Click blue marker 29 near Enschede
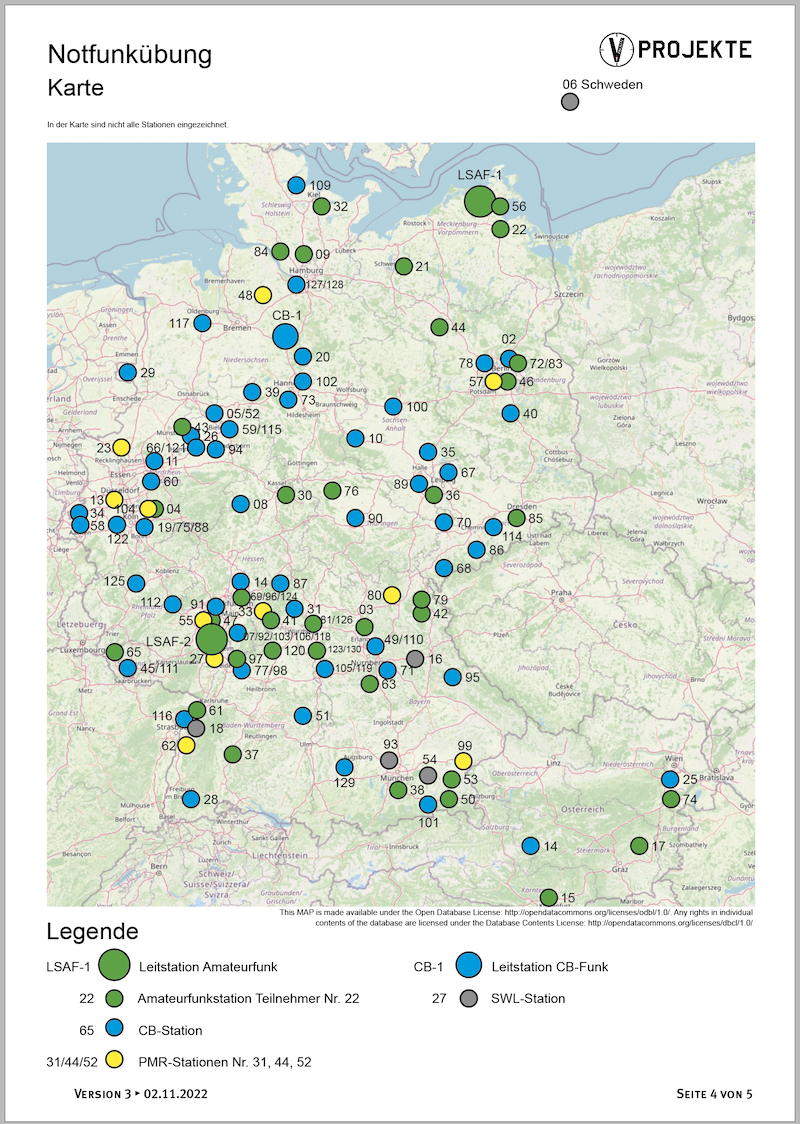This screenshot has width=800, height=1124. [x=127, y=372]
